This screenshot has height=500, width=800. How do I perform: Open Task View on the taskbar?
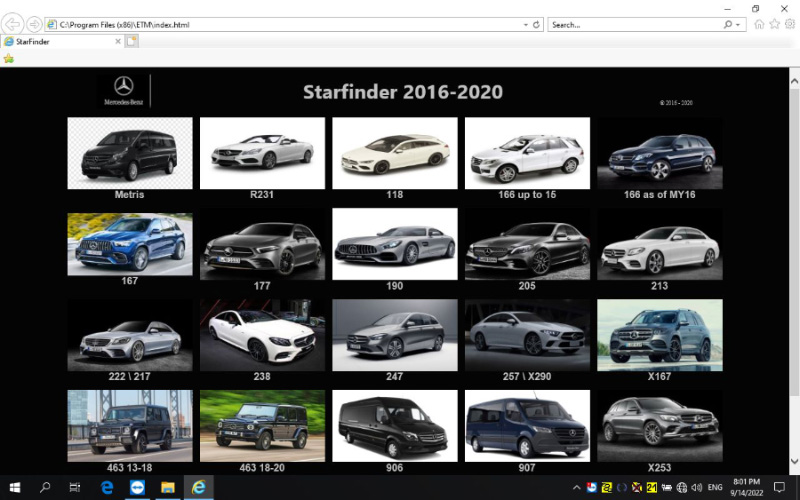75,487
